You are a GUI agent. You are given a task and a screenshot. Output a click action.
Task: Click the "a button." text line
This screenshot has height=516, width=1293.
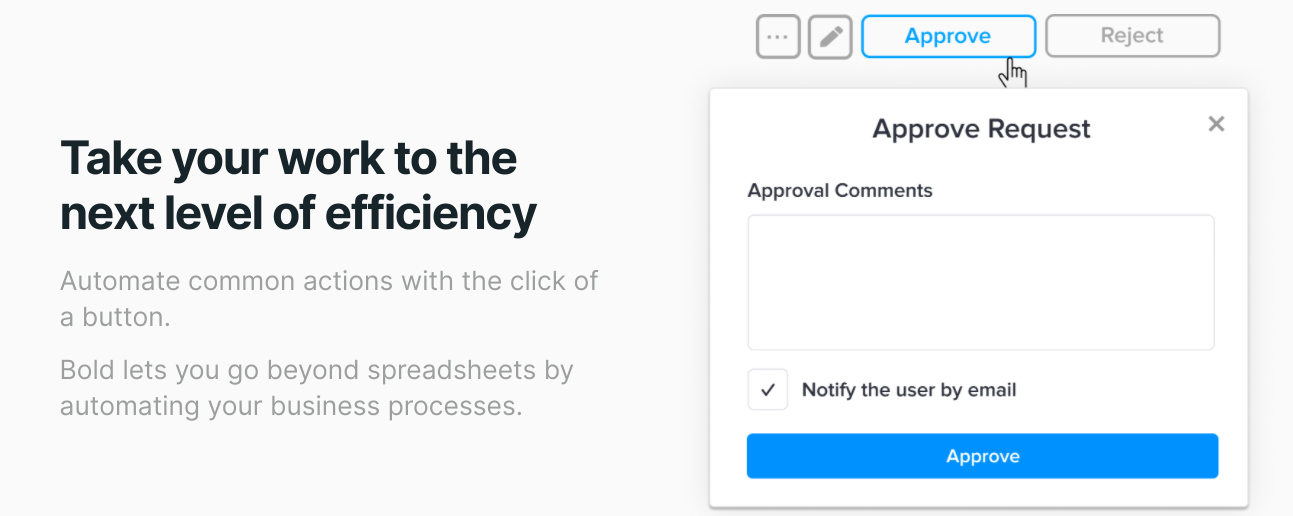point(115,317)
